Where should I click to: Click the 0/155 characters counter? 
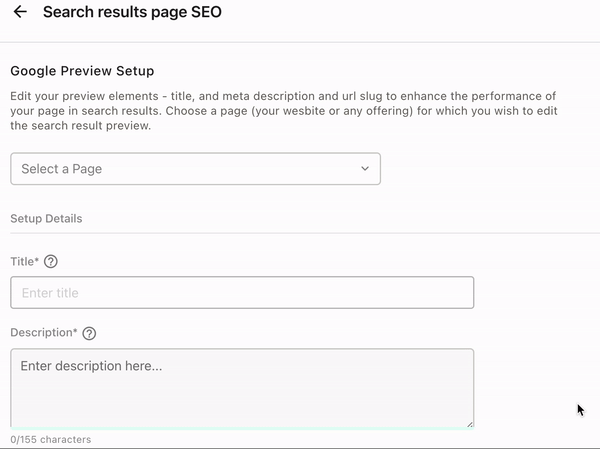51,439
